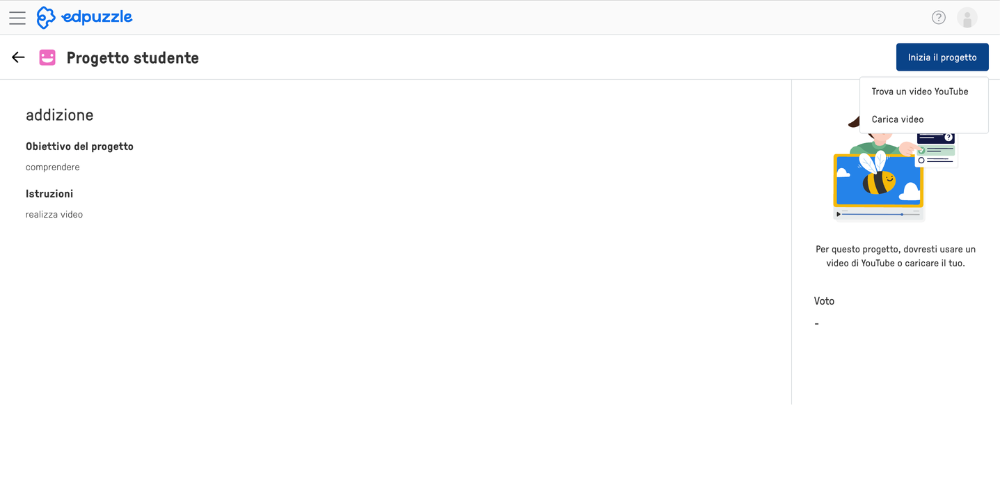Click the realizza video instructions text
Viewport: 1000px width, 500px height.
(x=54, y=215)
